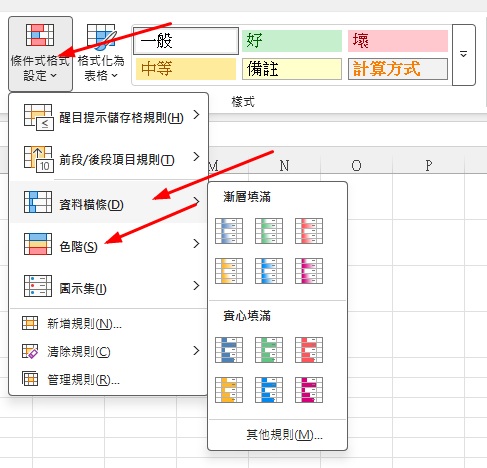Click the 醒目提示儲存格規則 icon
The width and height of the screenshot is (487, 468).
38,117
